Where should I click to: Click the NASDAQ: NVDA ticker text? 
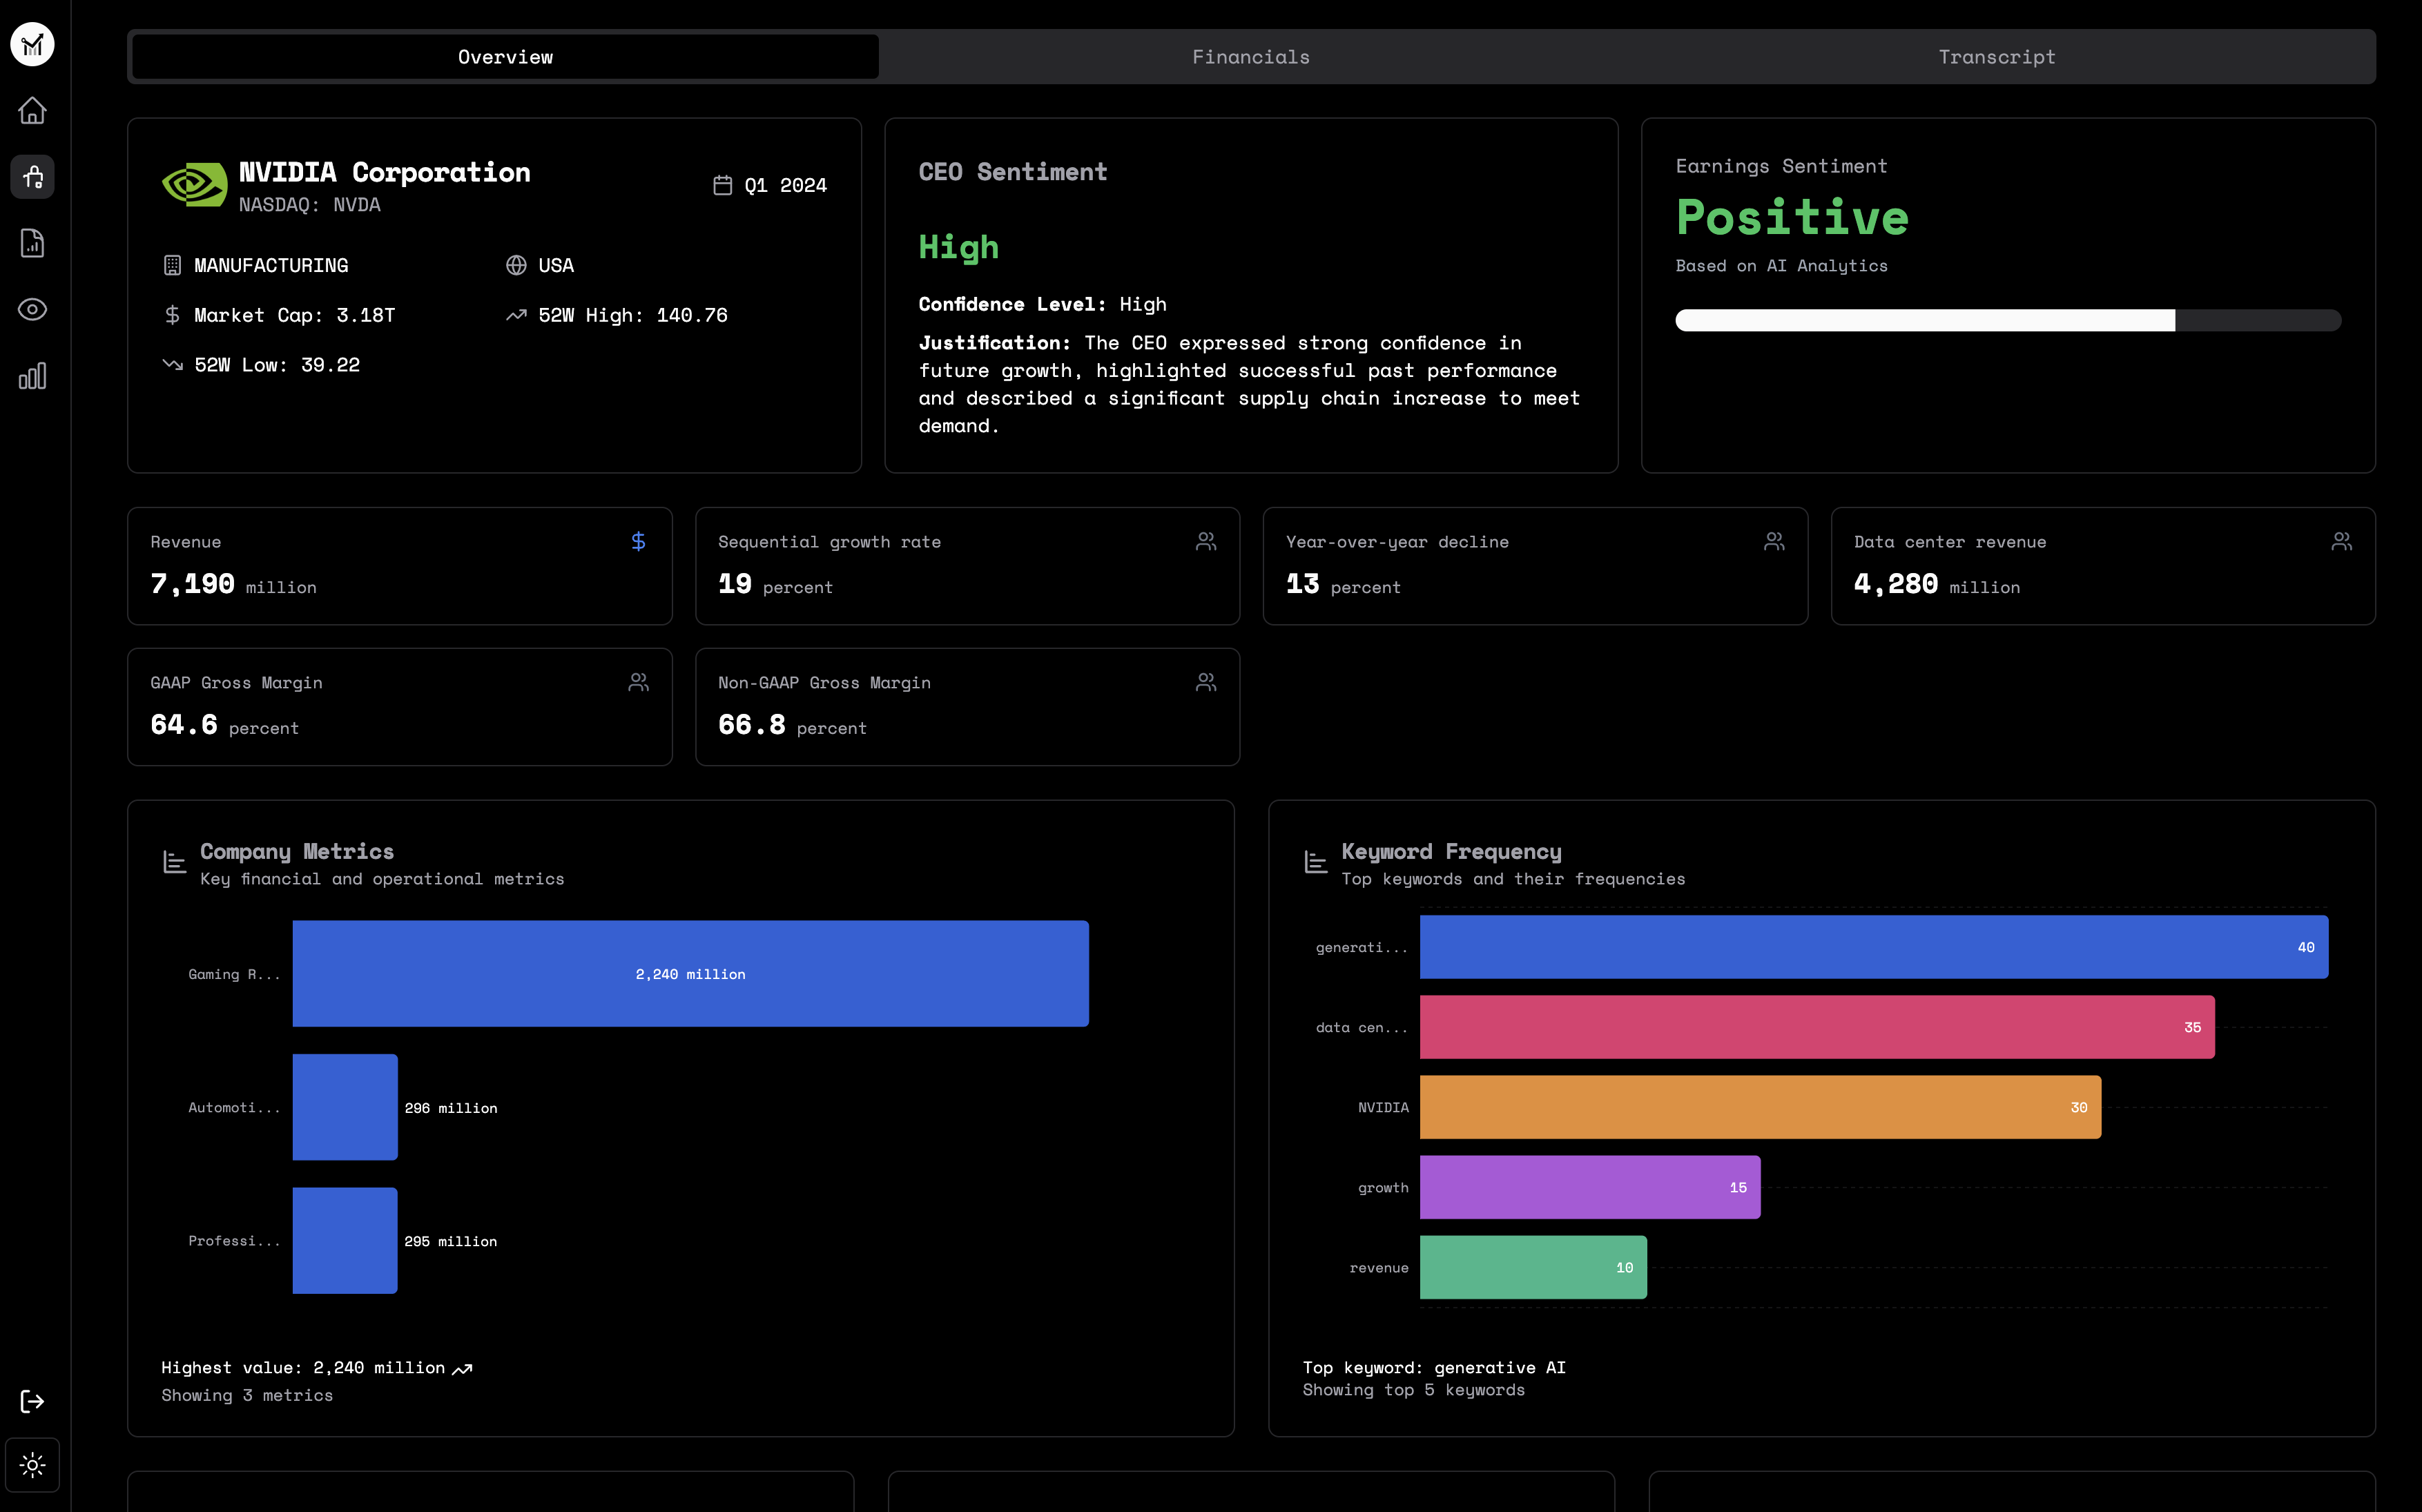click(309, 205)
